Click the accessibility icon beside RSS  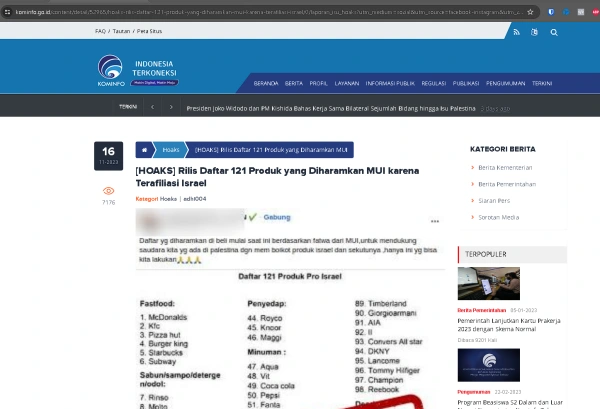pos(535,32)
